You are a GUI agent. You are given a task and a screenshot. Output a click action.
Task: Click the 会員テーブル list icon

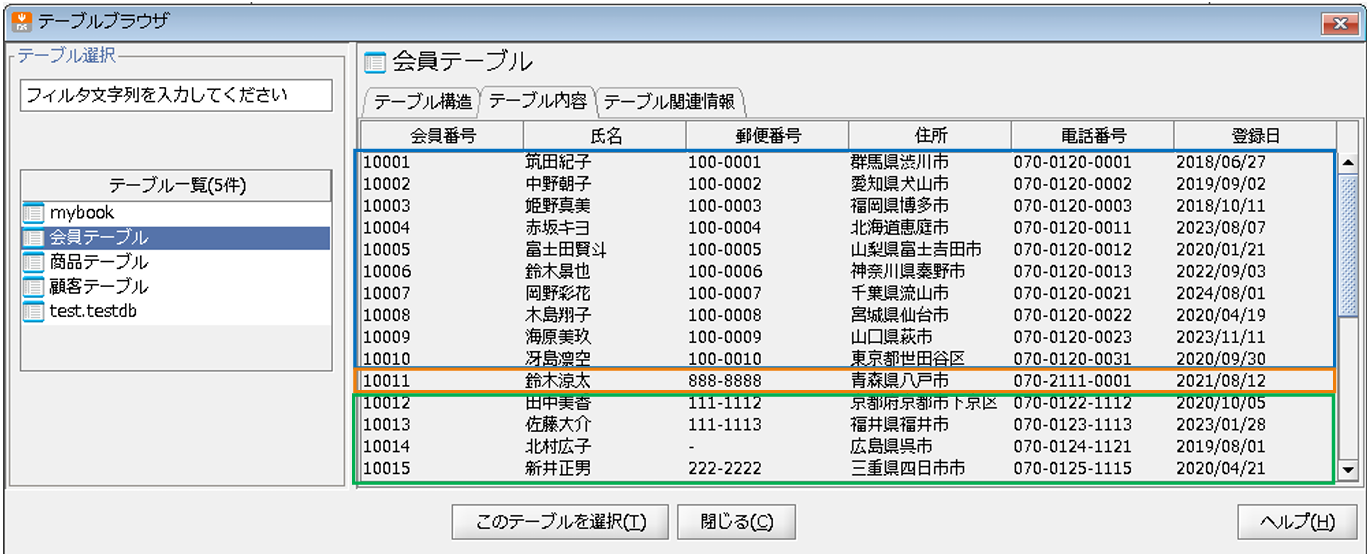pos(34,238)
